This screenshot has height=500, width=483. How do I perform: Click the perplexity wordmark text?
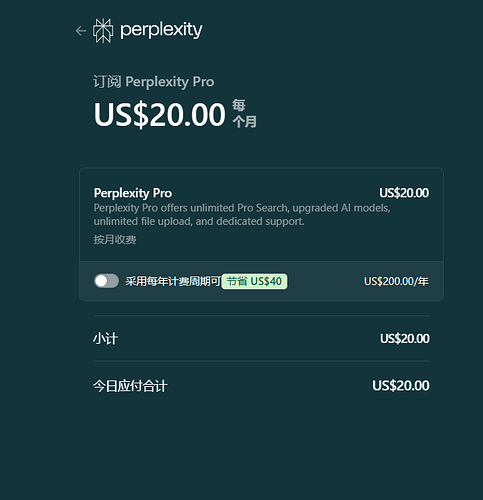coord(161,30)
